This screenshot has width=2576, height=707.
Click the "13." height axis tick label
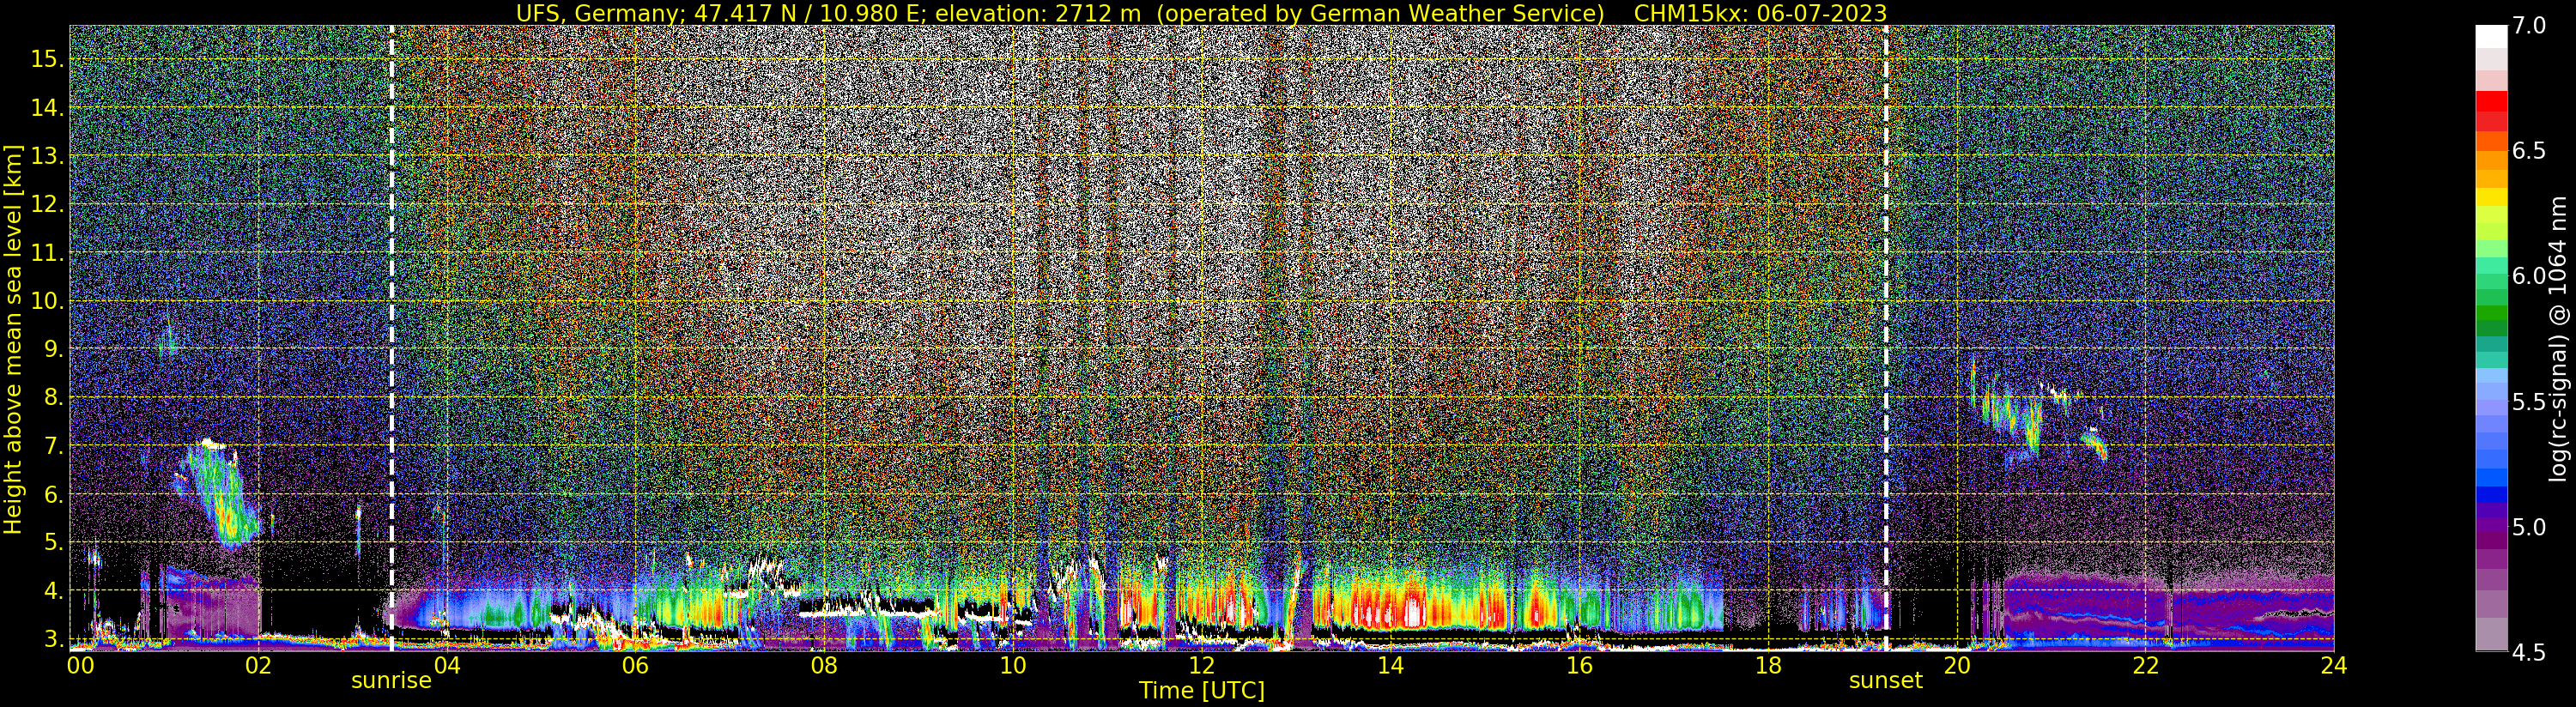[x=47, y=156]
